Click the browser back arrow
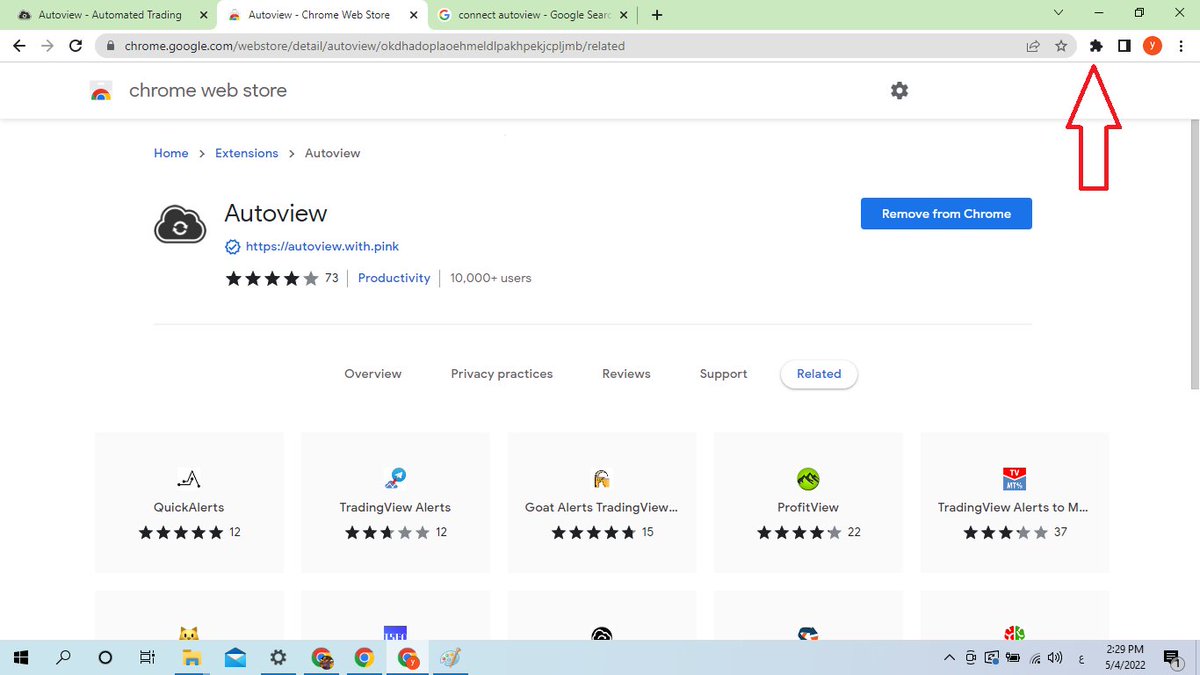 19,45
